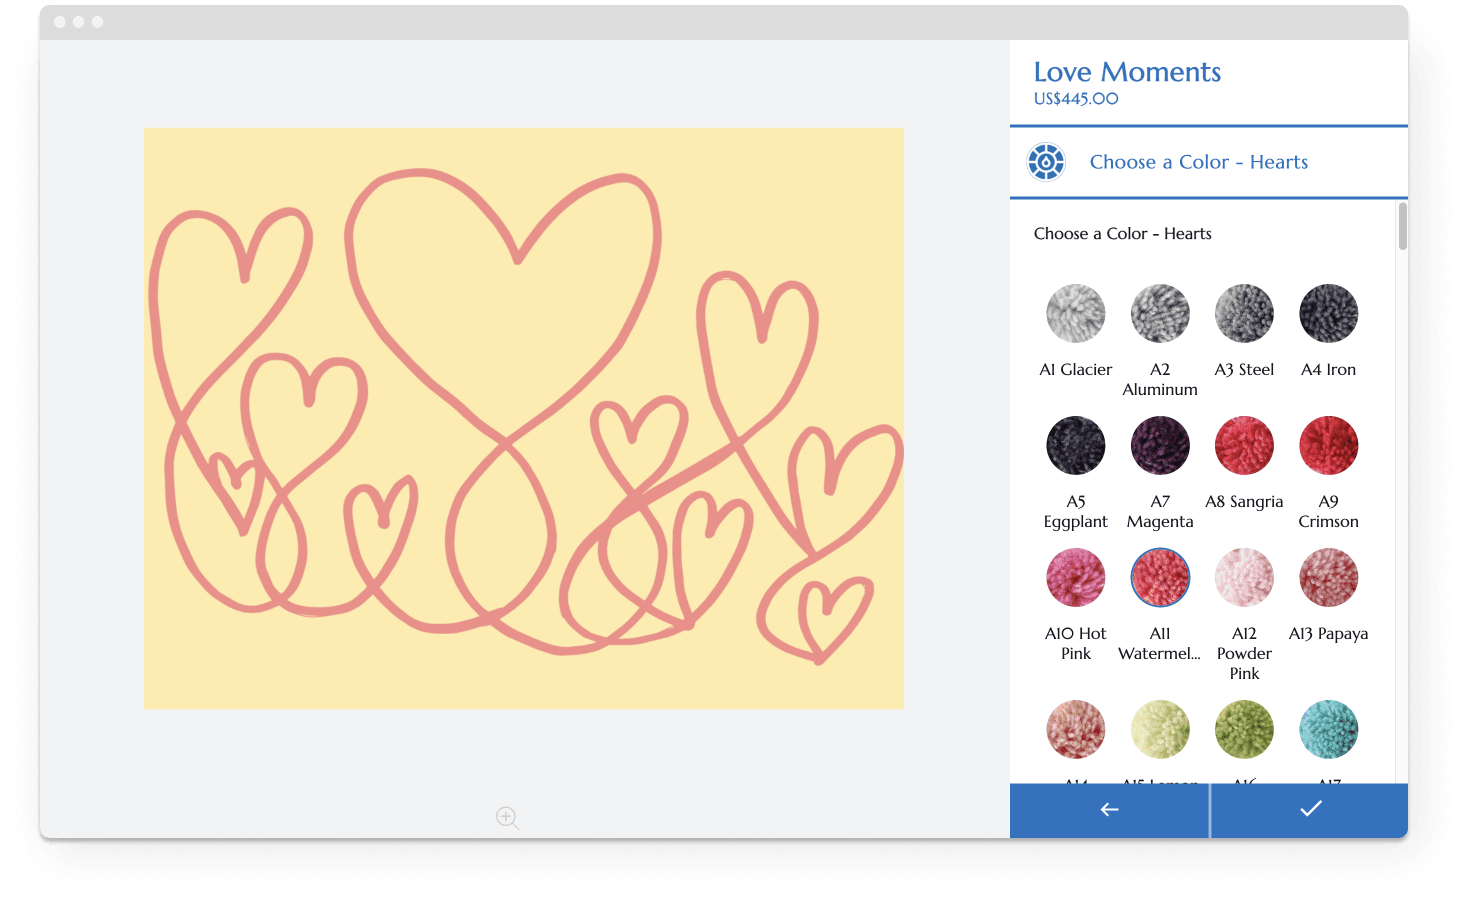Select the A1 Glacier yarn swatch

(1075, 314)
